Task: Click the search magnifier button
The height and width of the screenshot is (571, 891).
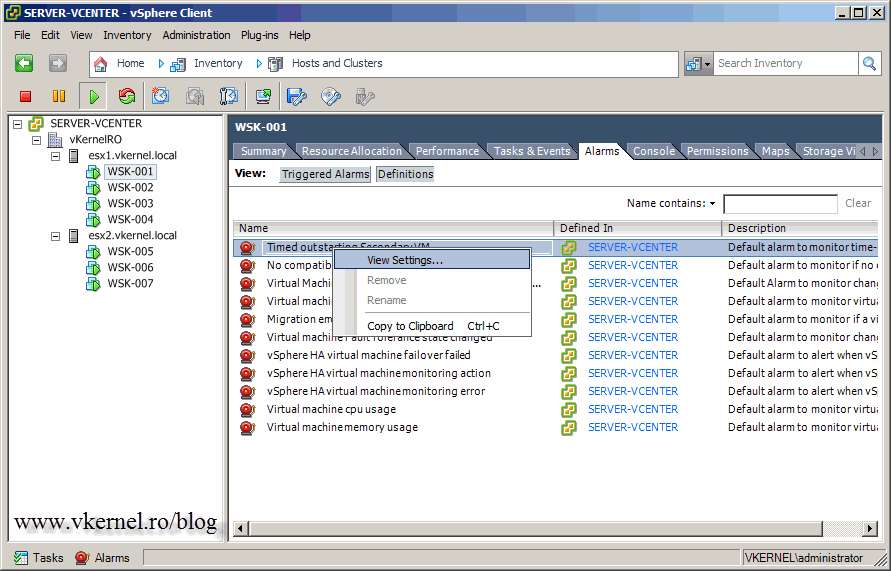Action: [869, 64]
